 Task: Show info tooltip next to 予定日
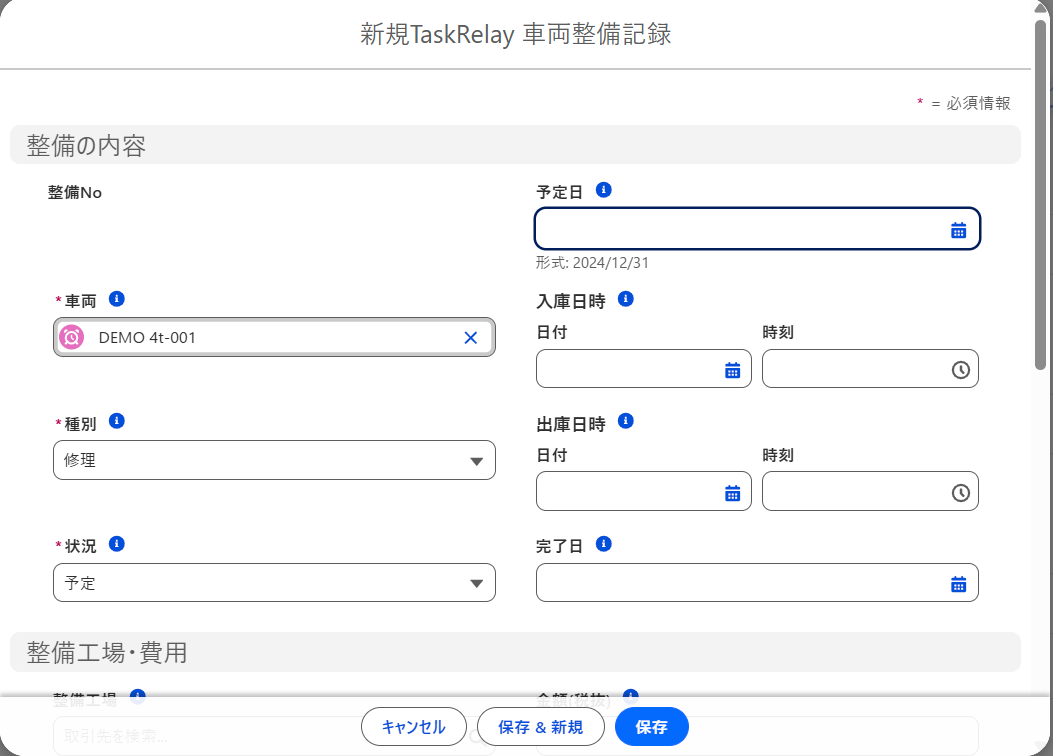tap(604, 190)
